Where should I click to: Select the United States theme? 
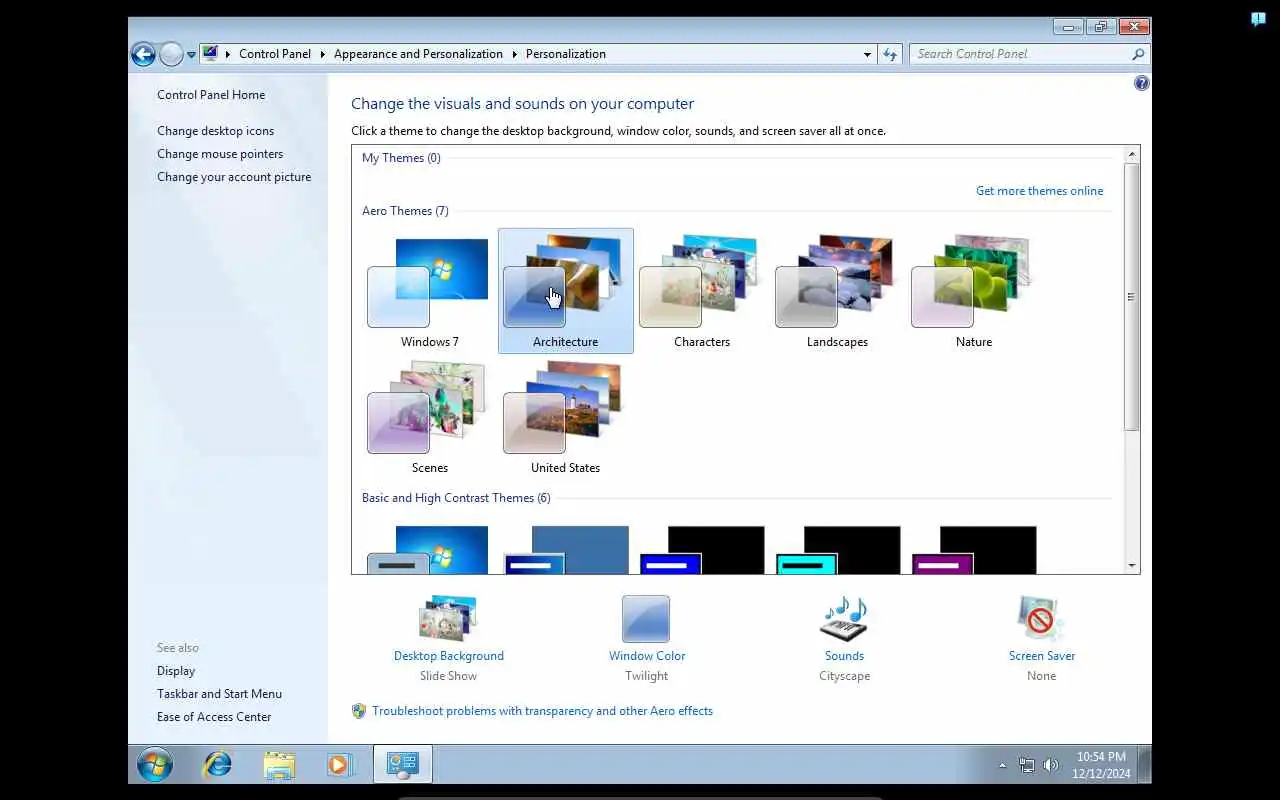565,417
